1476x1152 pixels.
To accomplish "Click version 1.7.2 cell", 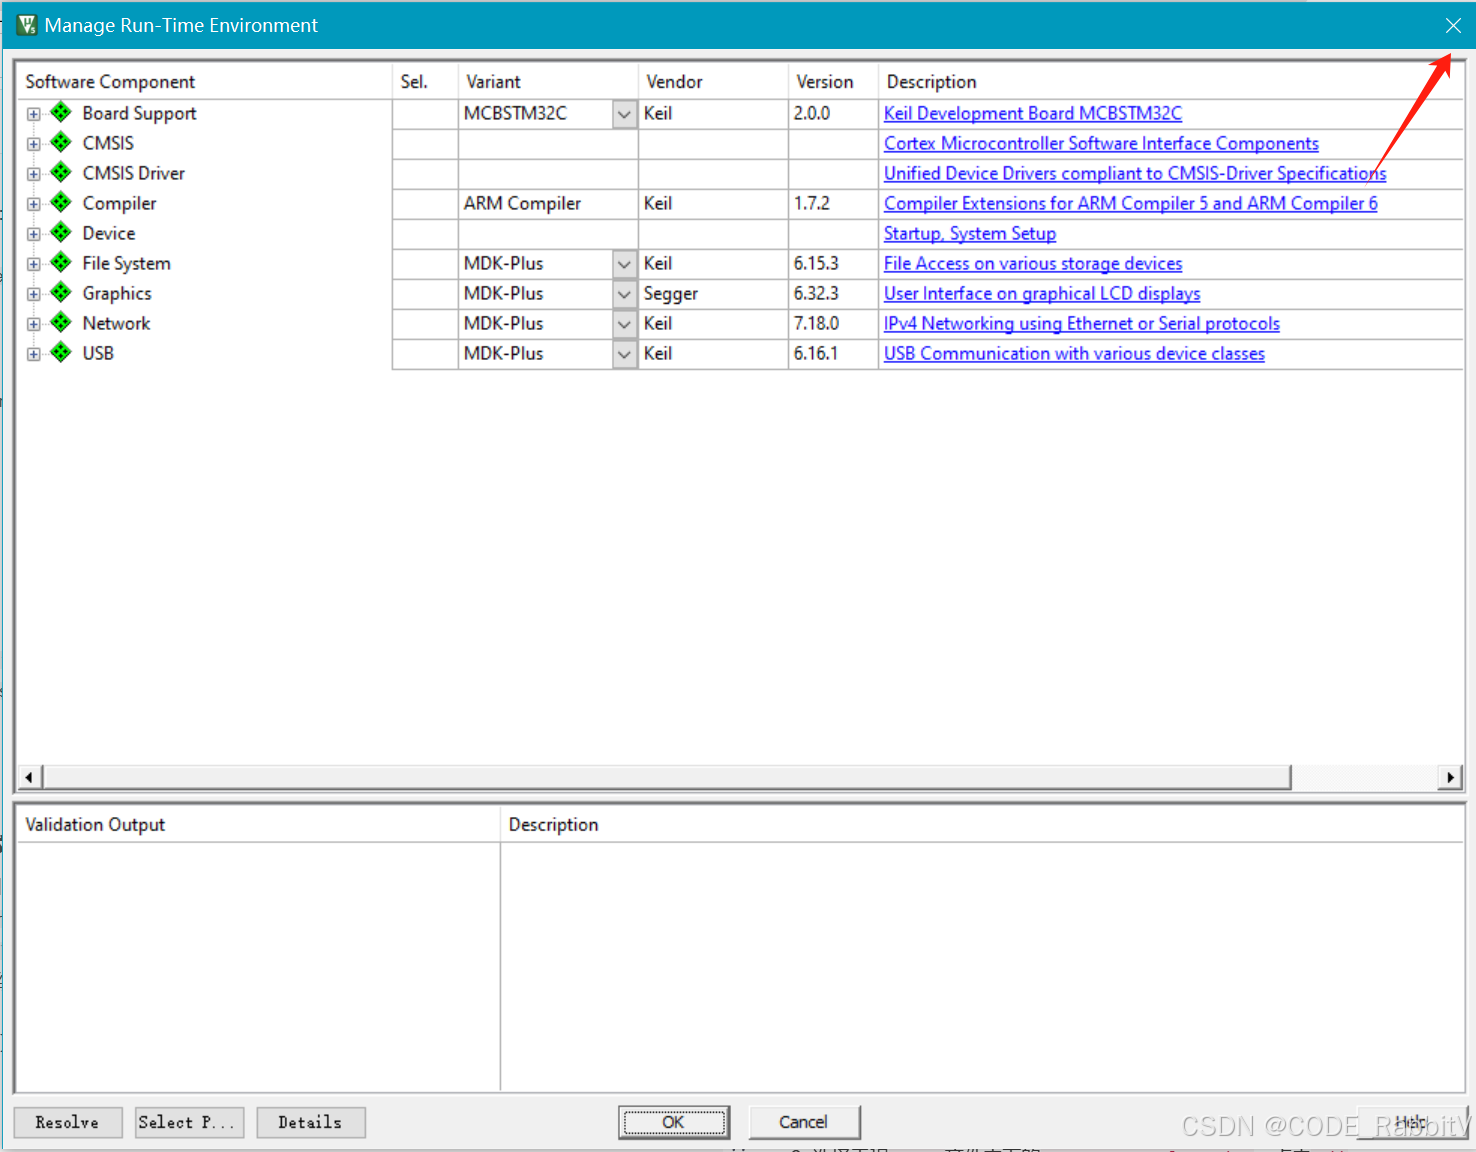I will (x=833, y=204).
